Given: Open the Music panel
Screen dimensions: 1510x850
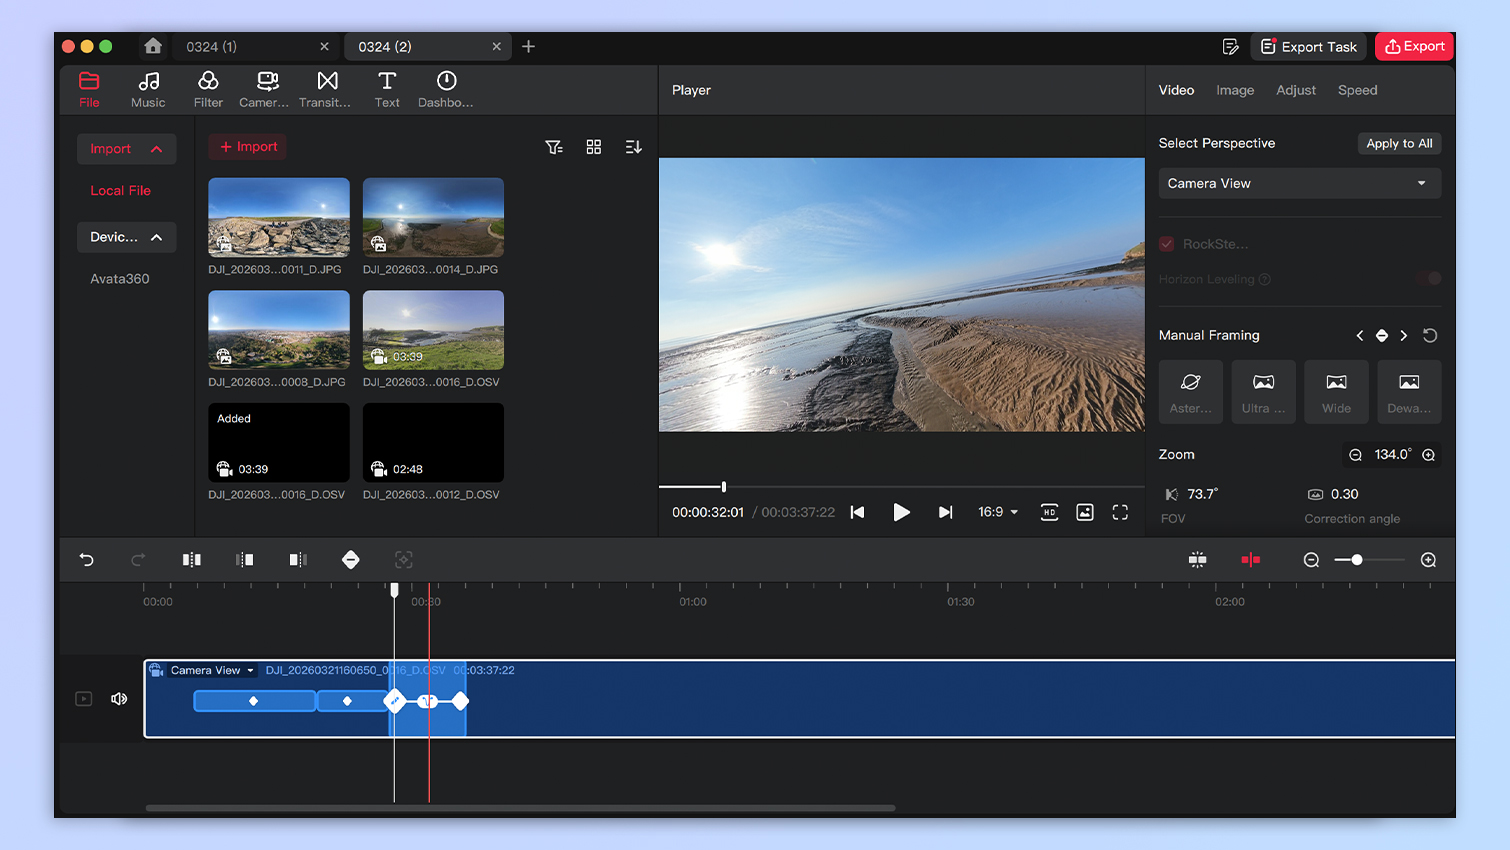Looking at the screenshot, I should 148,89.
